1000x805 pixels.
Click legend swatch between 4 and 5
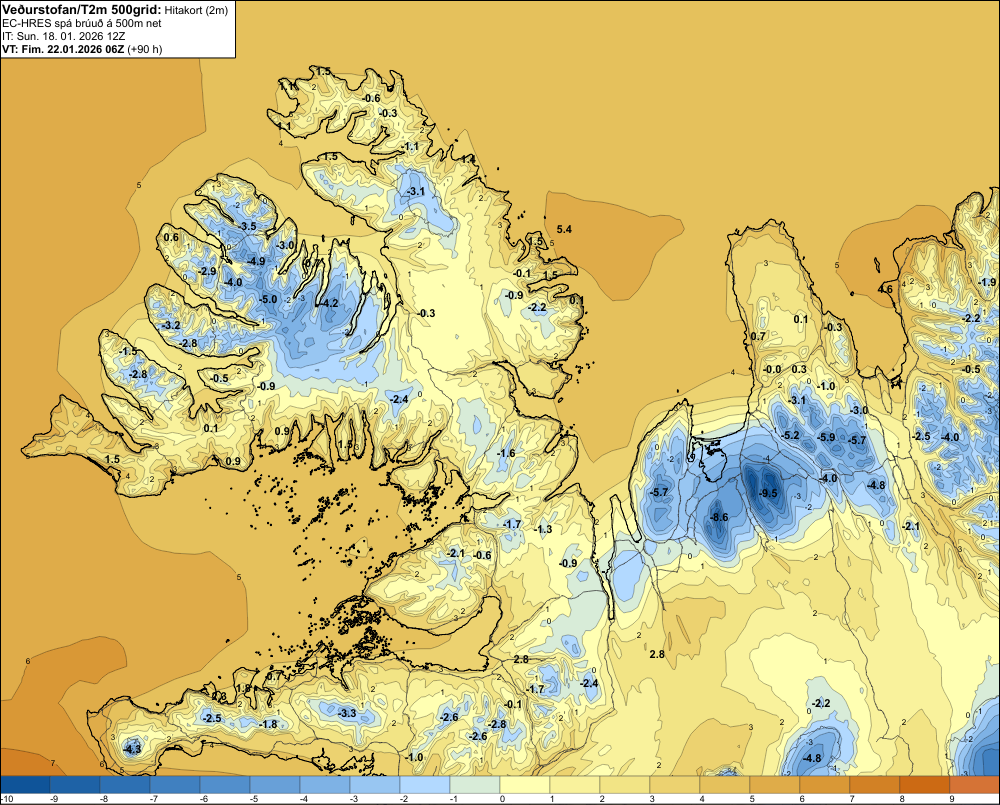[x=725, y=785]
